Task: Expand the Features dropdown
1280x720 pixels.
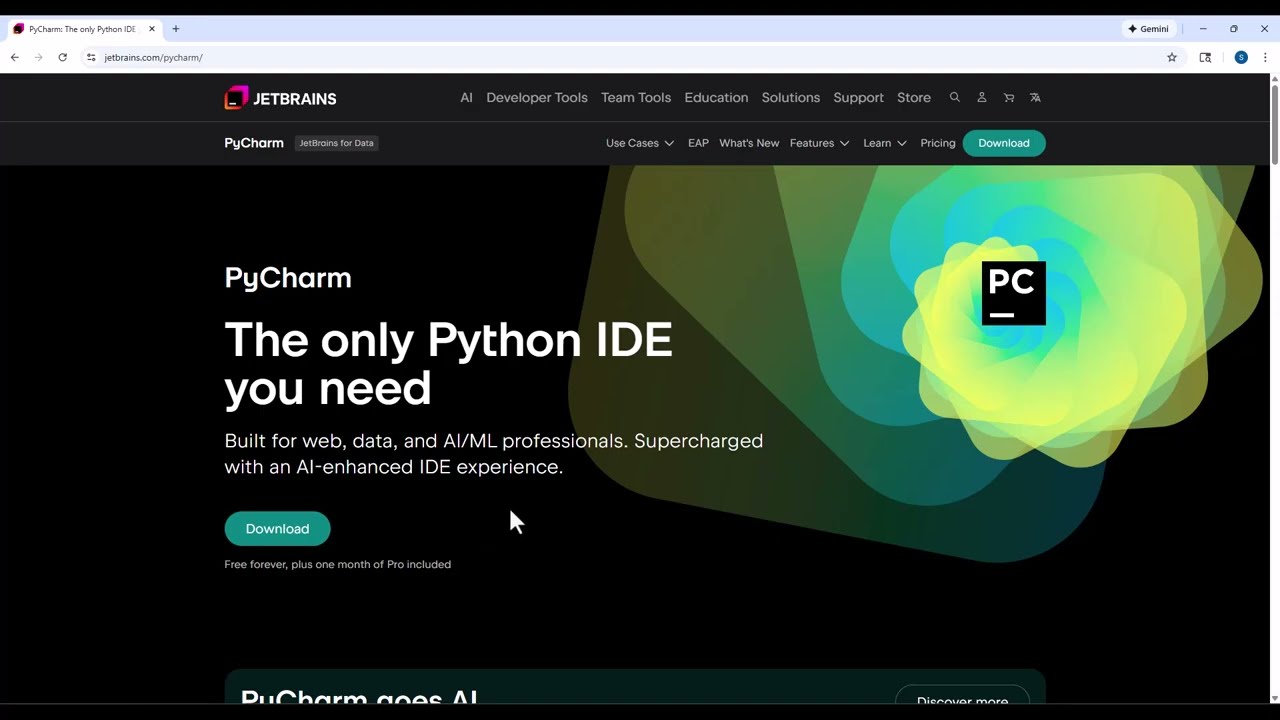Action: pyautogui.click(x=819, y=143)
